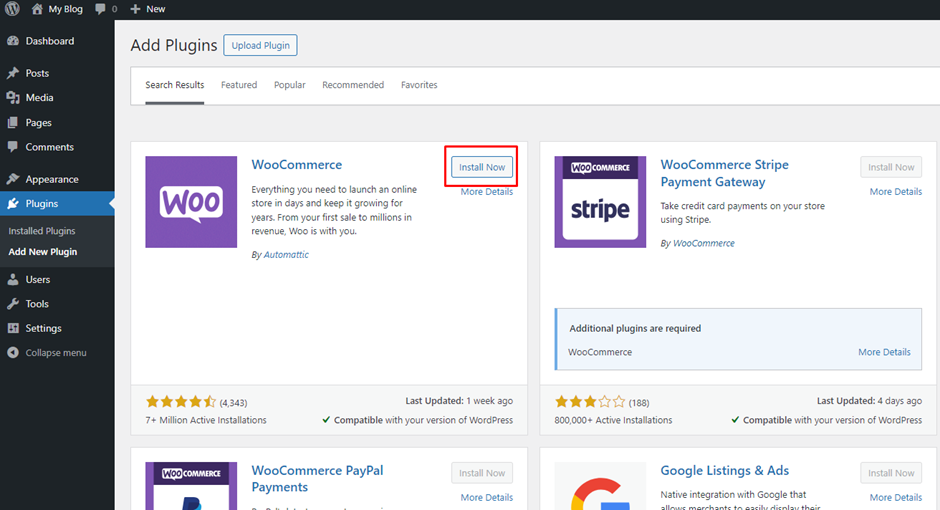The height and width of the screenshot is (510, 940).
Task: Click WooCommerce PayPal Payments title
Action: pos(317,479)
